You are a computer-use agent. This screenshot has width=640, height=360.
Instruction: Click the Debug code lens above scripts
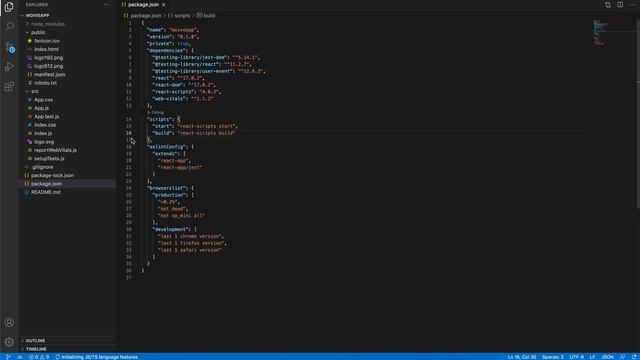pos(157,112)
